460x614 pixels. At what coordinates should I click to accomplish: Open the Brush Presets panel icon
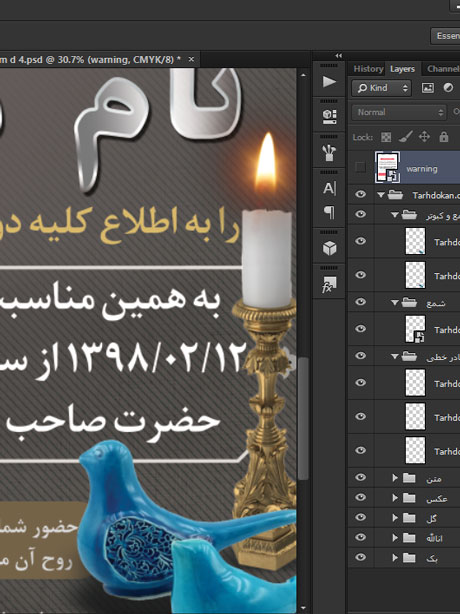click(x=329, y=152)
